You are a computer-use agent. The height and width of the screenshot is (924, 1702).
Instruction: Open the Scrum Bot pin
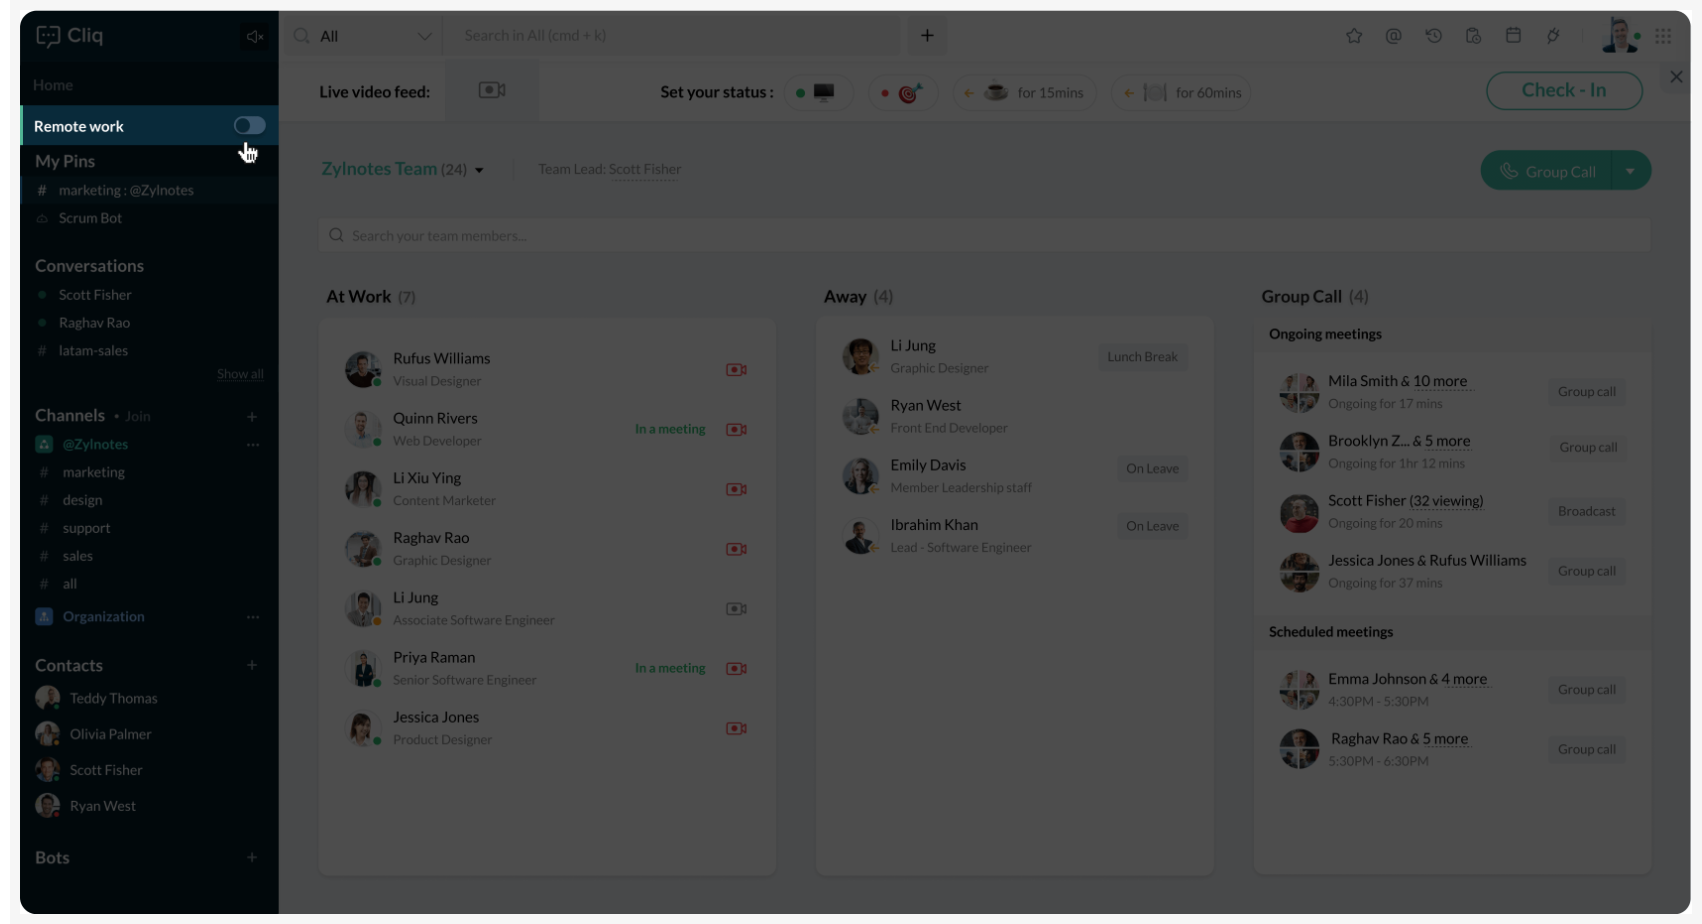point(90,218)
